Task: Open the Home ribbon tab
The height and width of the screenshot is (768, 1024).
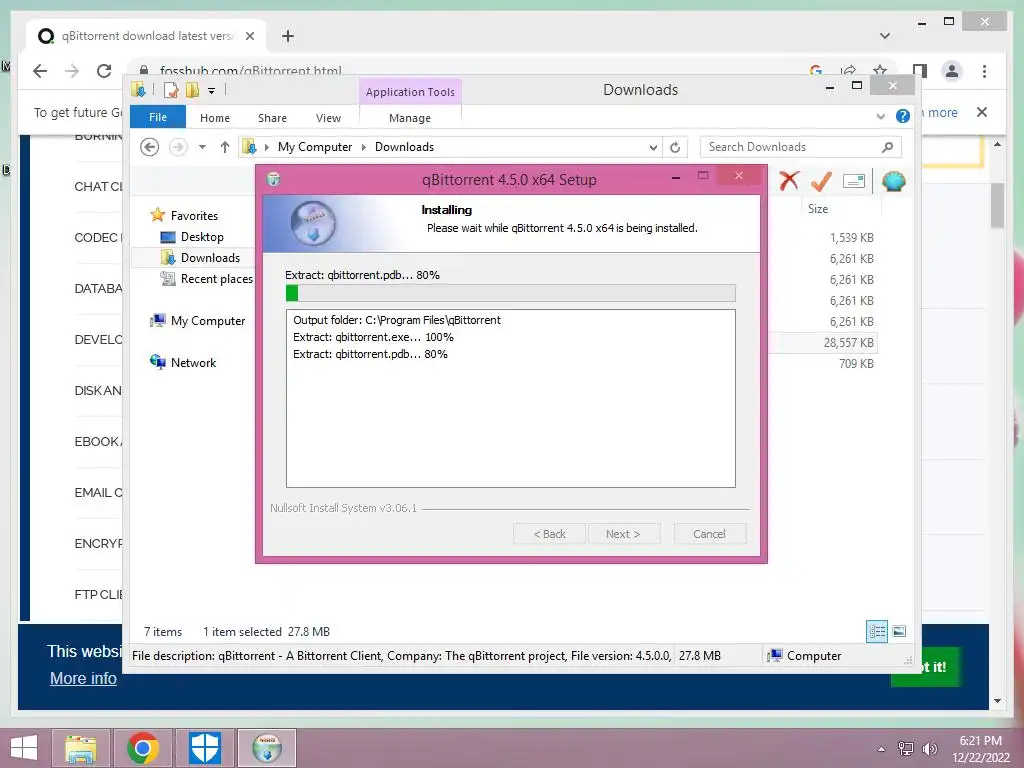Action: pos(215,118)
